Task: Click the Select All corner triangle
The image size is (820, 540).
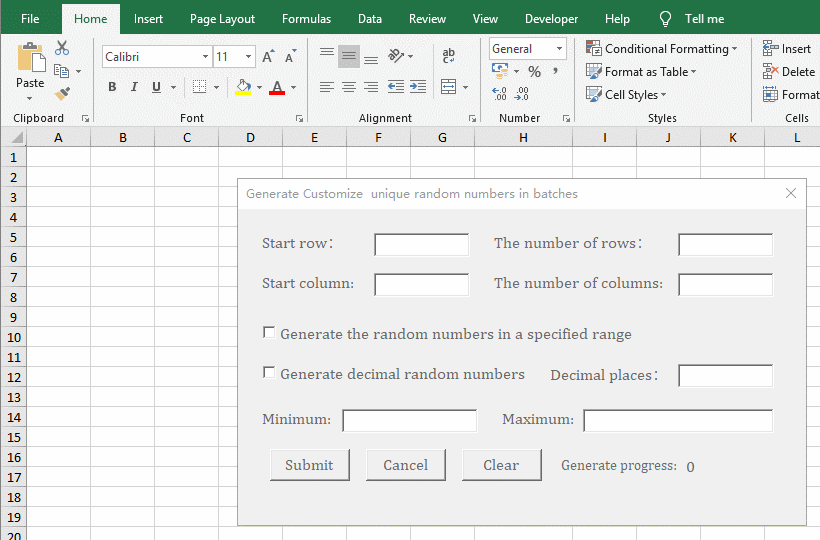Action: point(15,137)
